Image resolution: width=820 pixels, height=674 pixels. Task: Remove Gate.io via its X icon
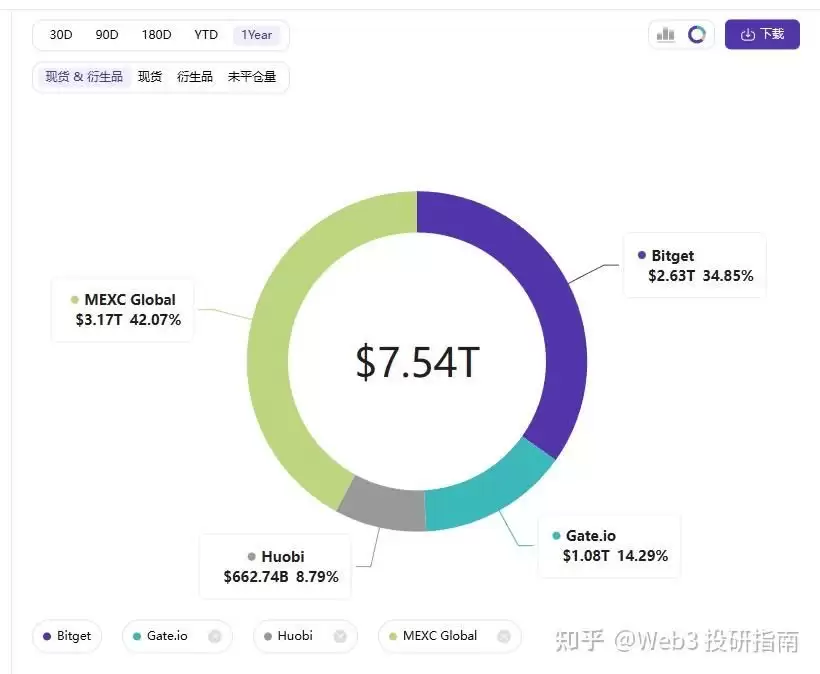pyautogui.click(x=216, y=636)
